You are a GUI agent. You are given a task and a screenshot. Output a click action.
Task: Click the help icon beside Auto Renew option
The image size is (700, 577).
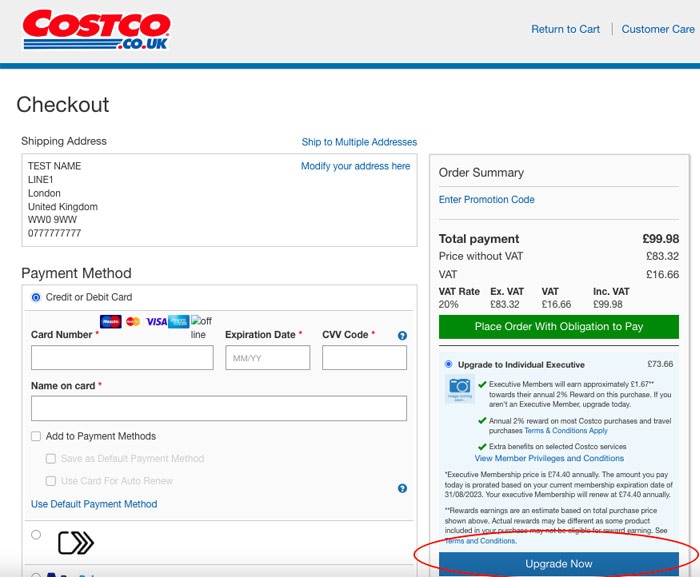(x=402, y=489)
